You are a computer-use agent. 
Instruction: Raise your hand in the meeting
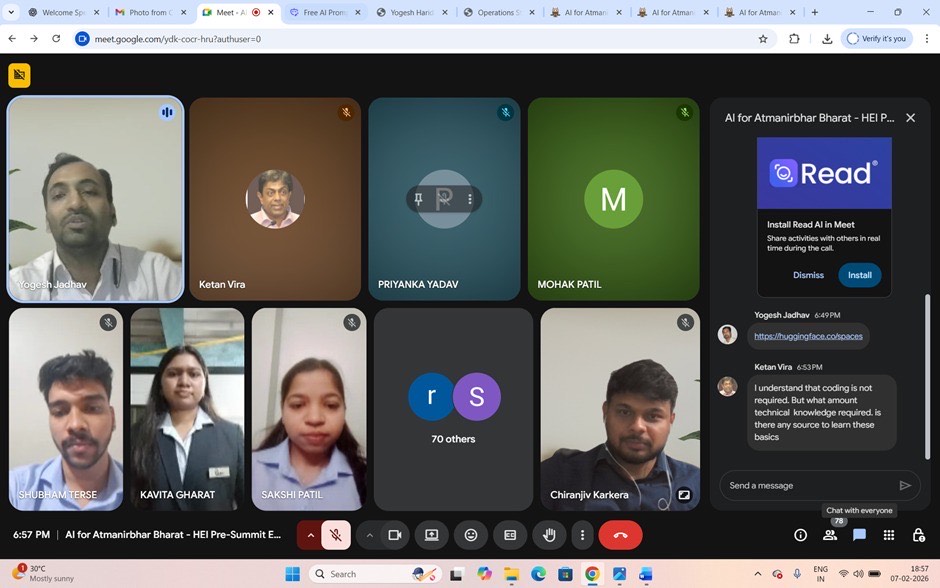click(549, 535)
